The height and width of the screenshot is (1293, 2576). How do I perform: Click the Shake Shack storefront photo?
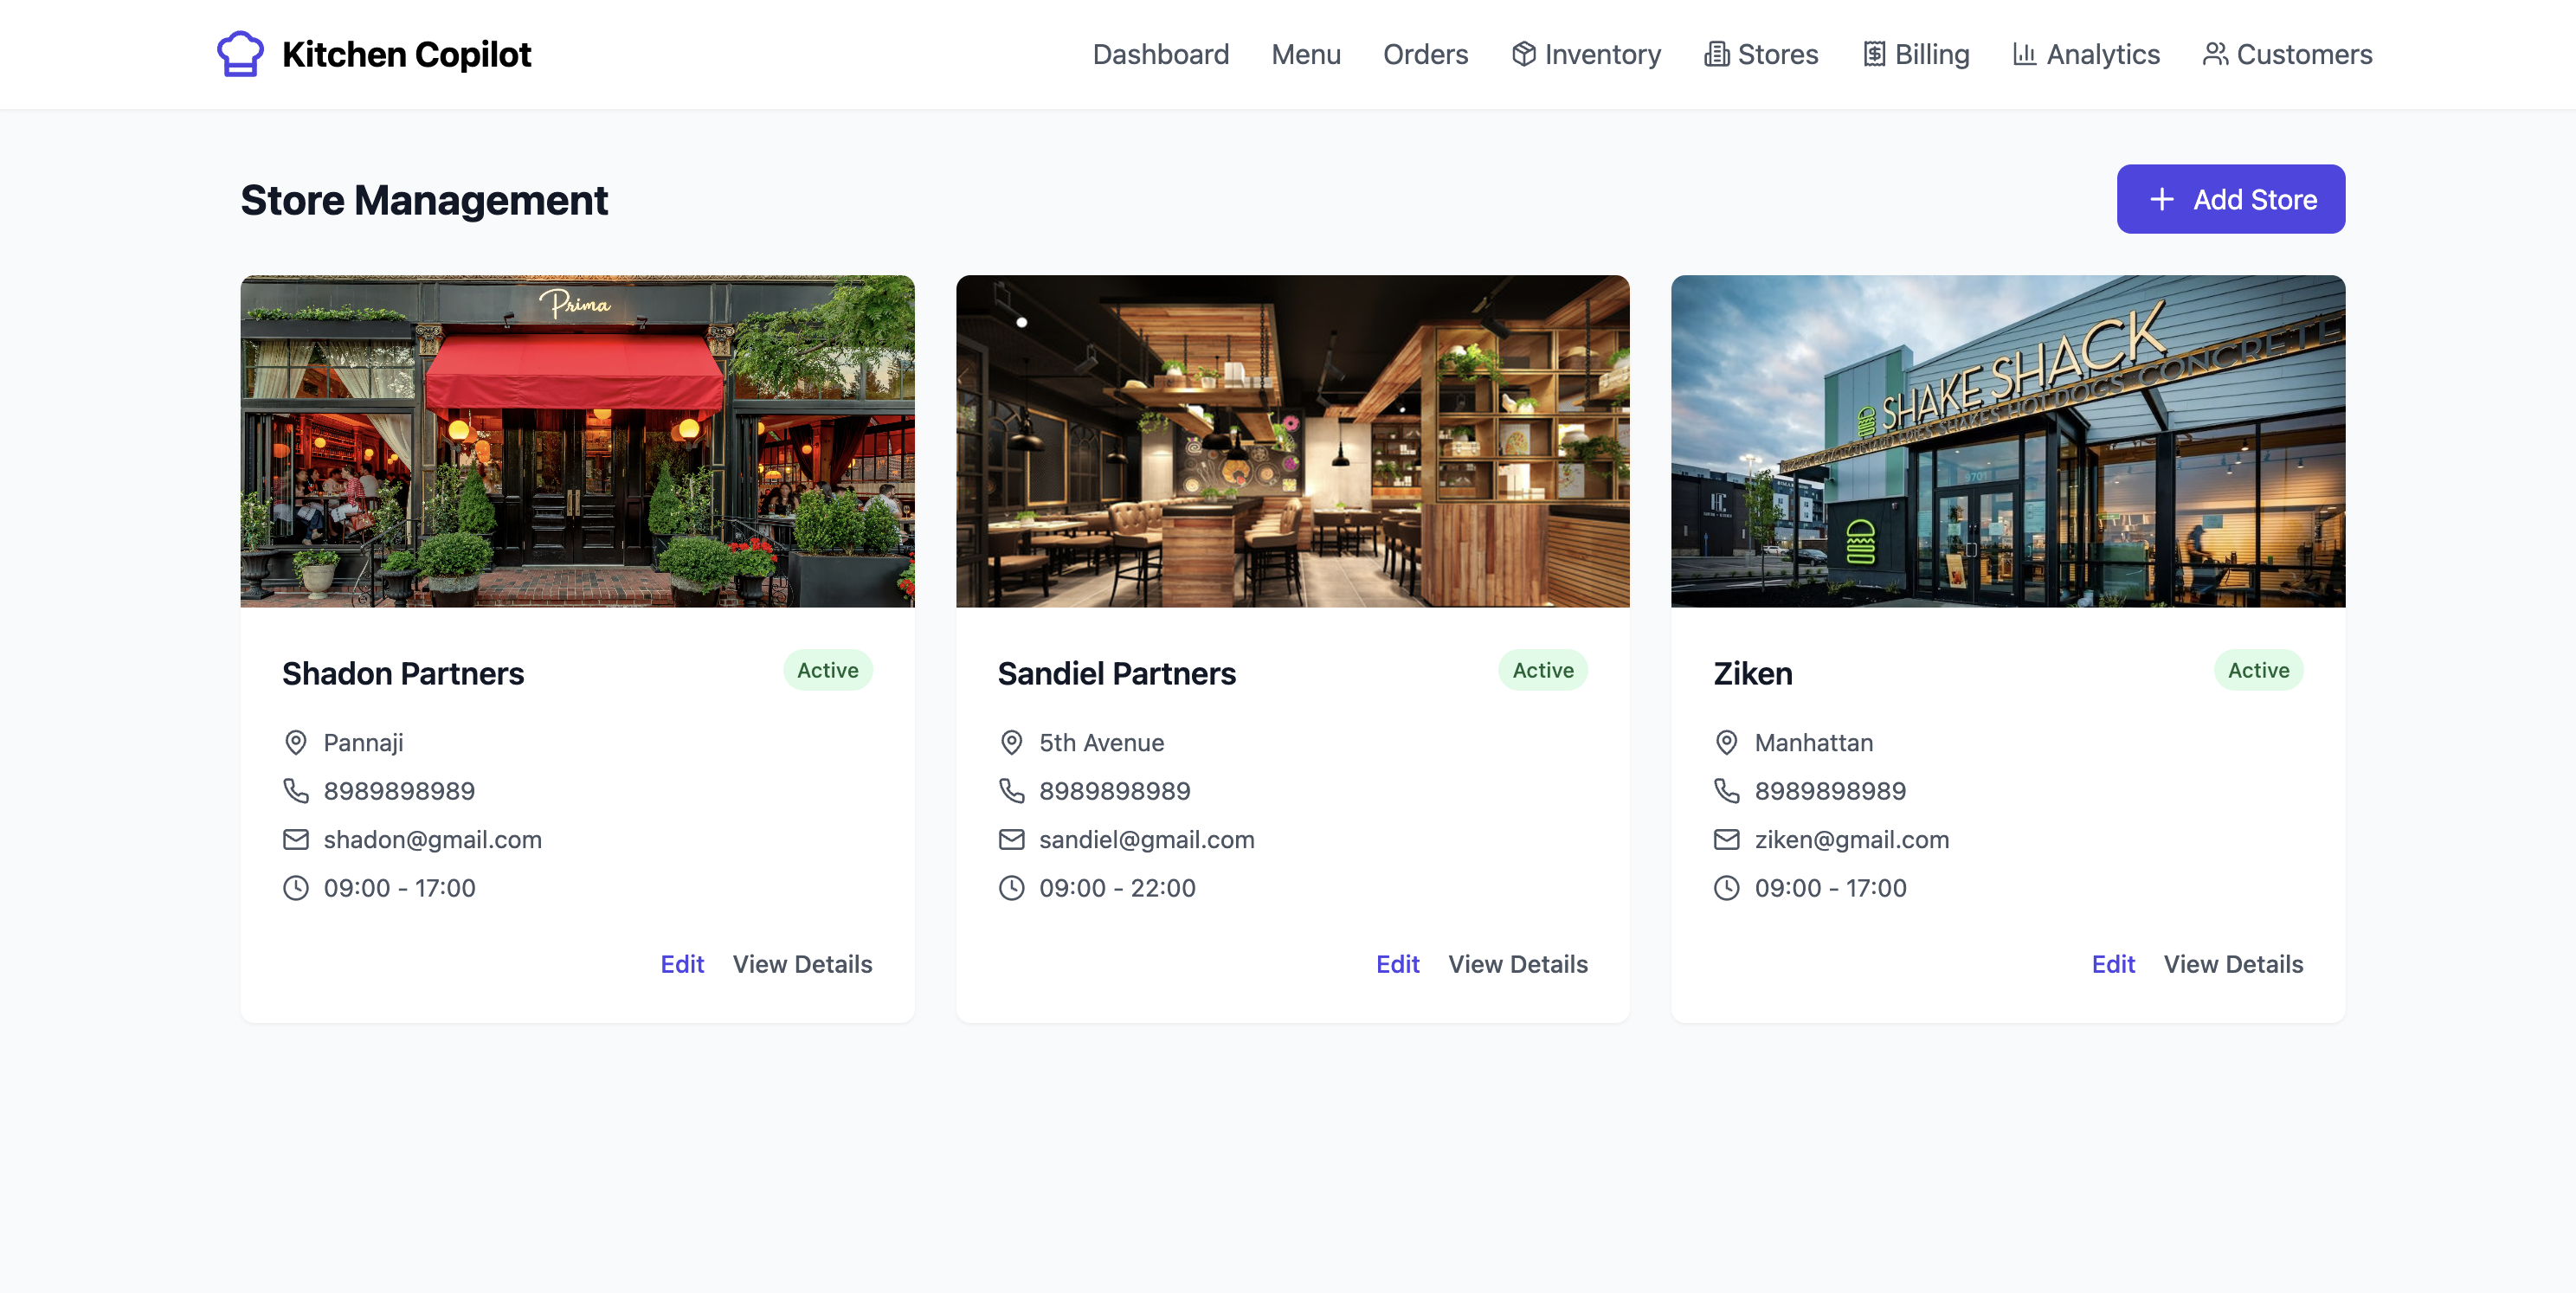[2008, 441]
